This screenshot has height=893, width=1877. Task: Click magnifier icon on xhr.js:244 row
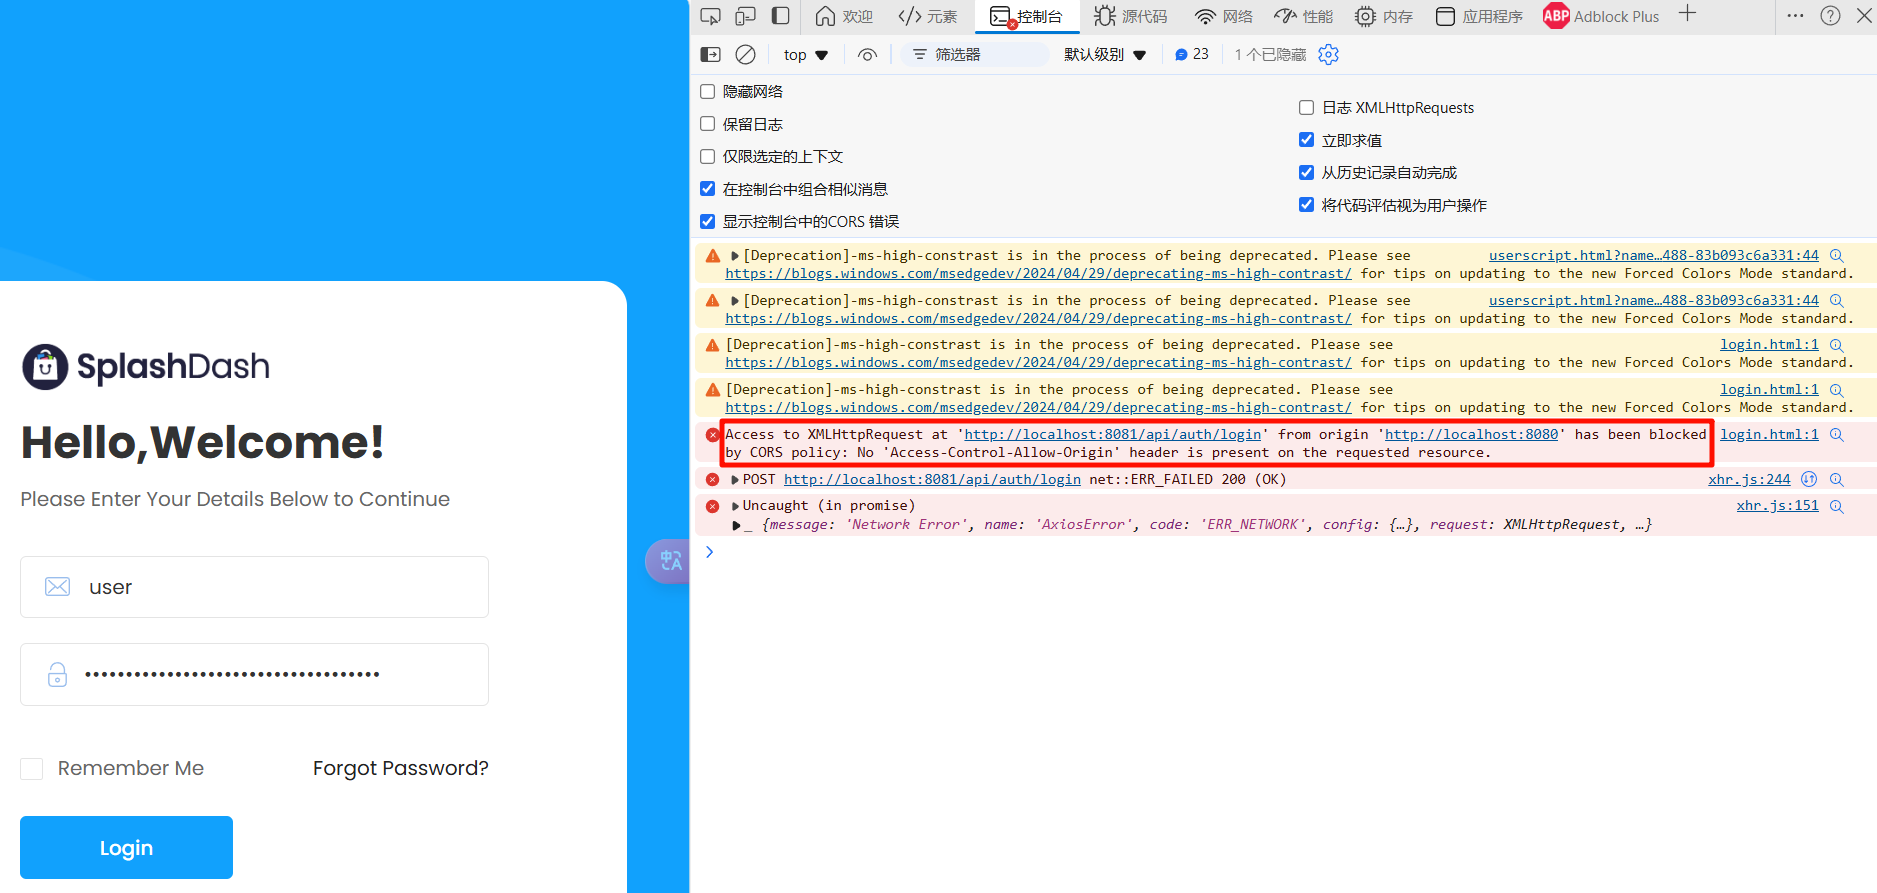click(x=1836, y=480)
